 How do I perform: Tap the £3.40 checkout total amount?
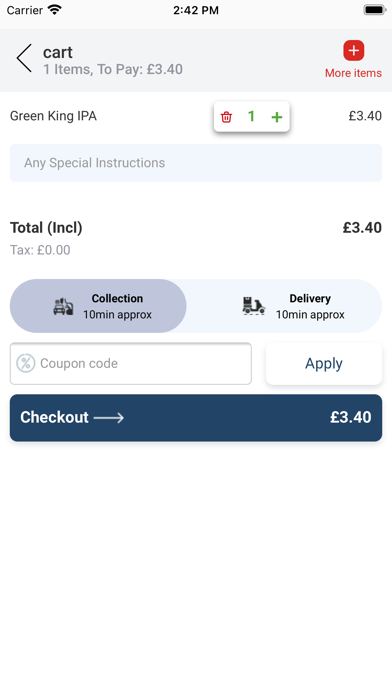click(x=351, y=417)
